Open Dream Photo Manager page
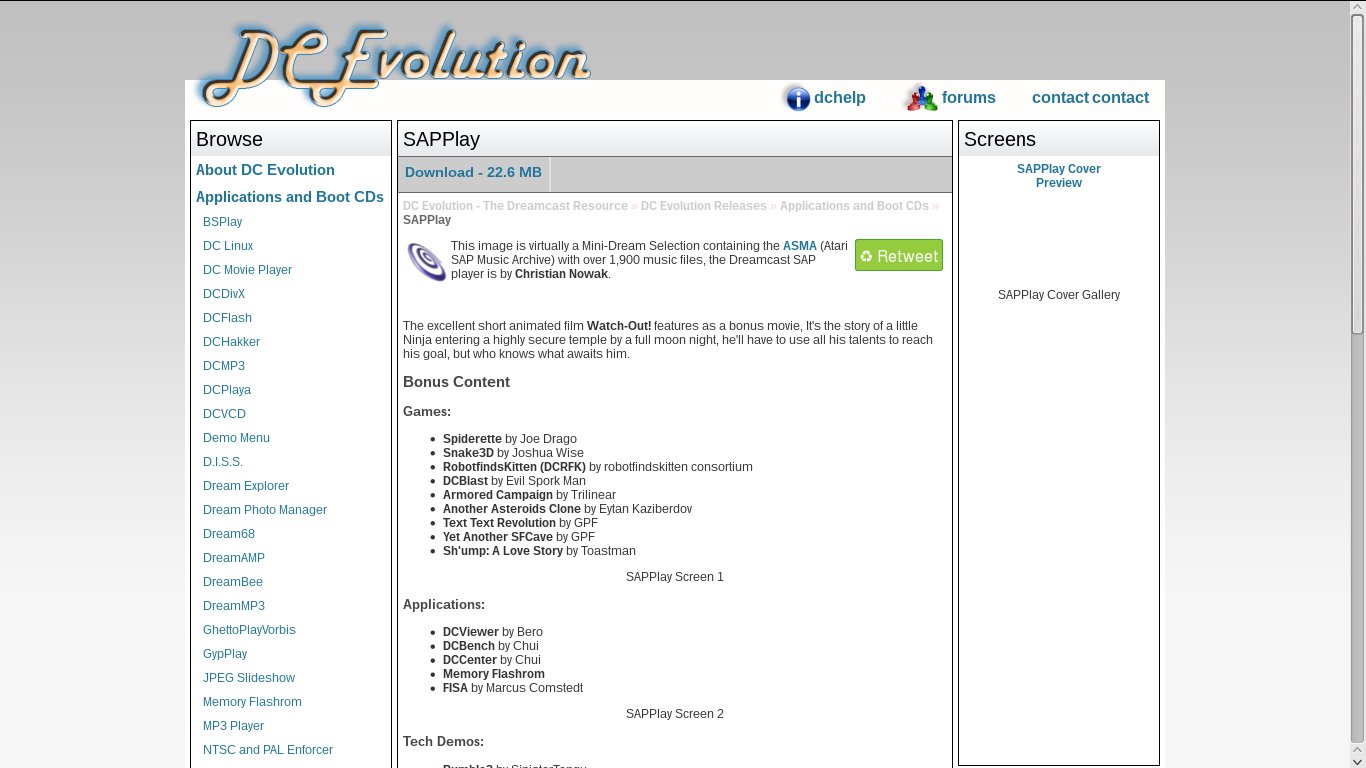 point(265,510)
